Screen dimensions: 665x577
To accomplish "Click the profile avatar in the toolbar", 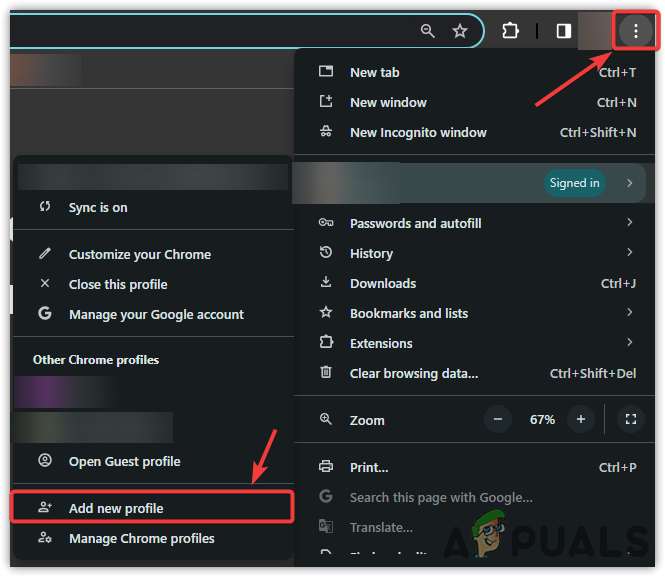I will point(595,31).
